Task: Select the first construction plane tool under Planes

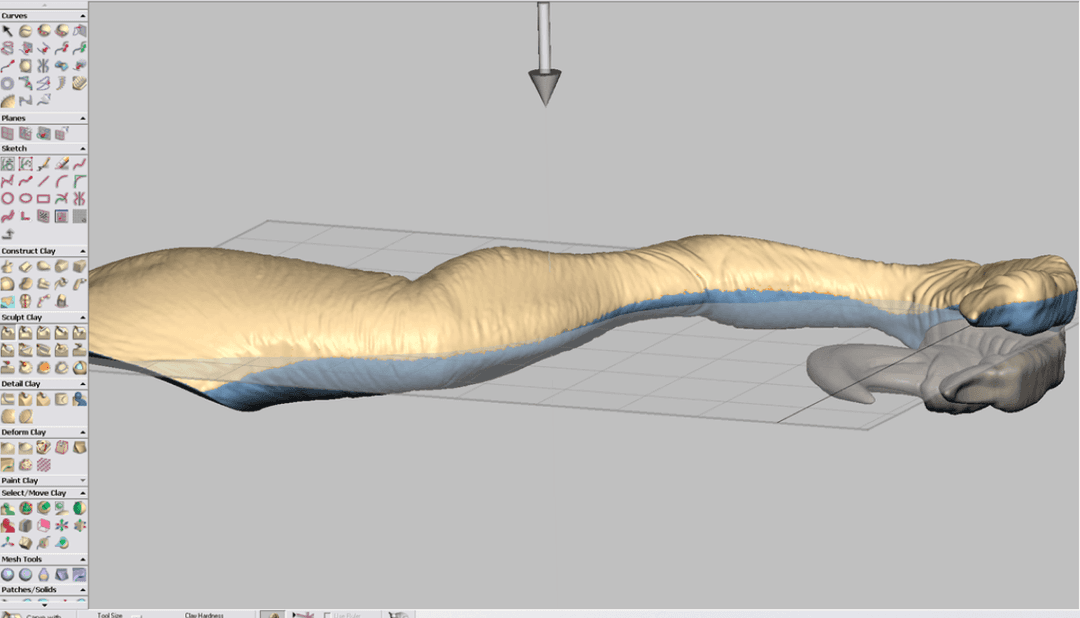Action: click(x=9, y=130)
